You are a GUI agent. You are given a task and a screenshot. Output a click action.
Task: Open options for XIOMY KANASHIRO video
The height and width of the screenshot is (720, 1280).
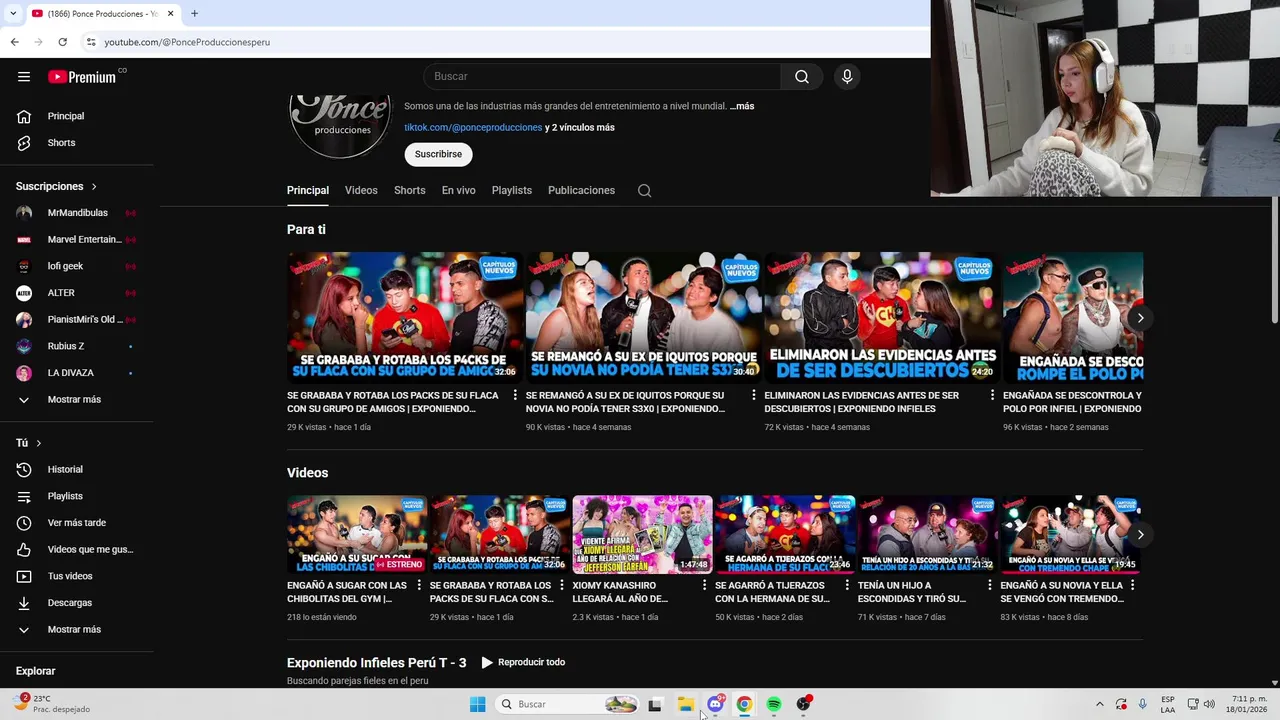[704, 586]
